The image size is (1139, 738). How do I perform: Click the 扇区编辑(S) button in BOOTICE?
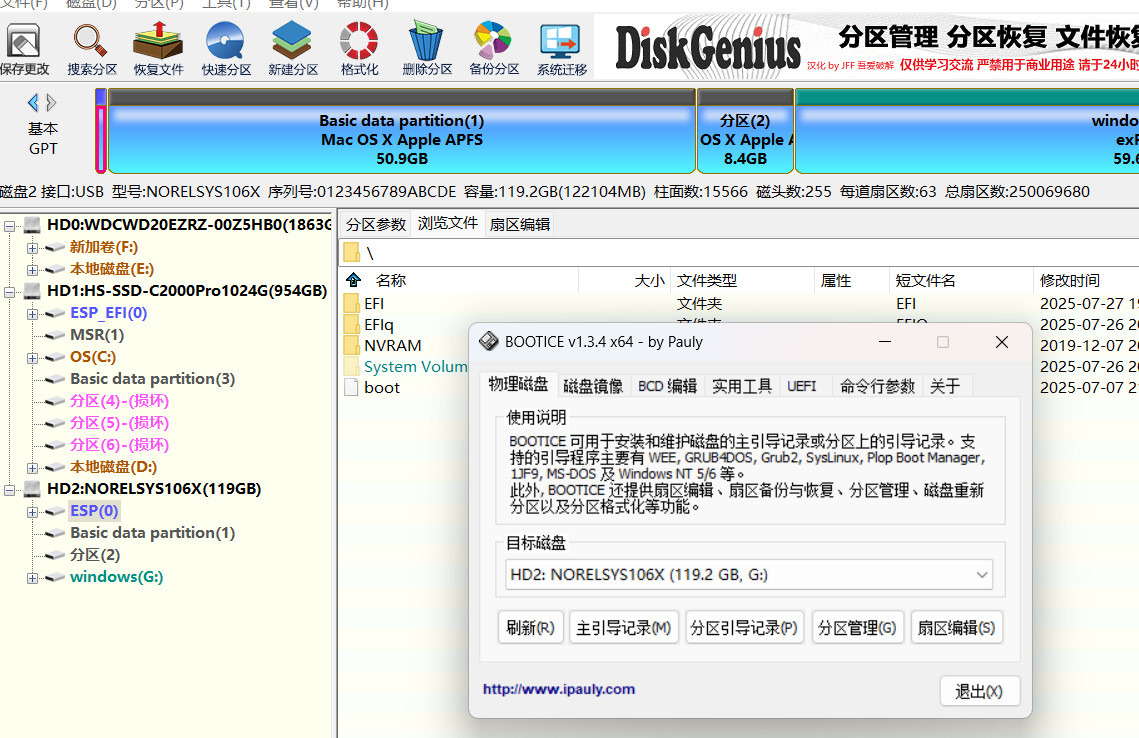[957, 628]
